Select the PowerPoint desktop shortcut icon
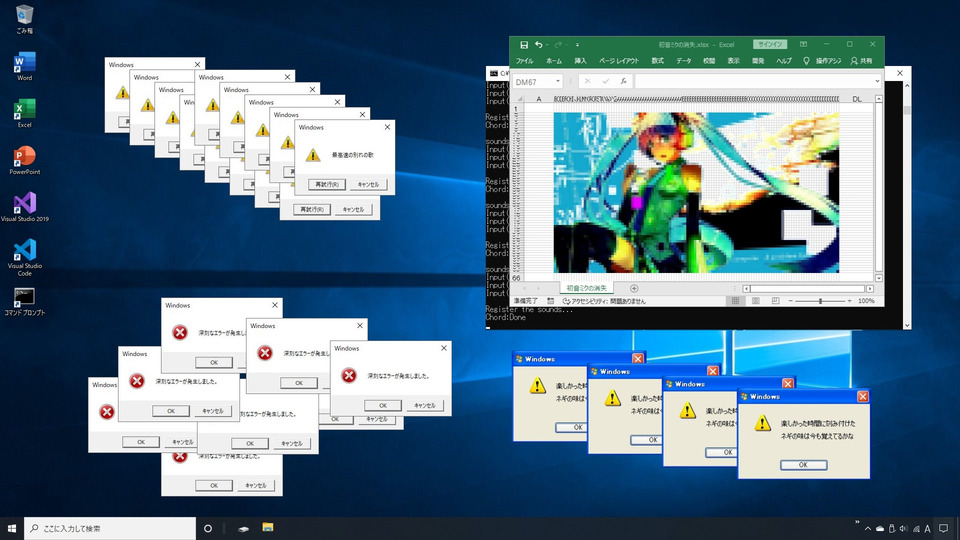 pyautogui.click(x=24, y=160)
